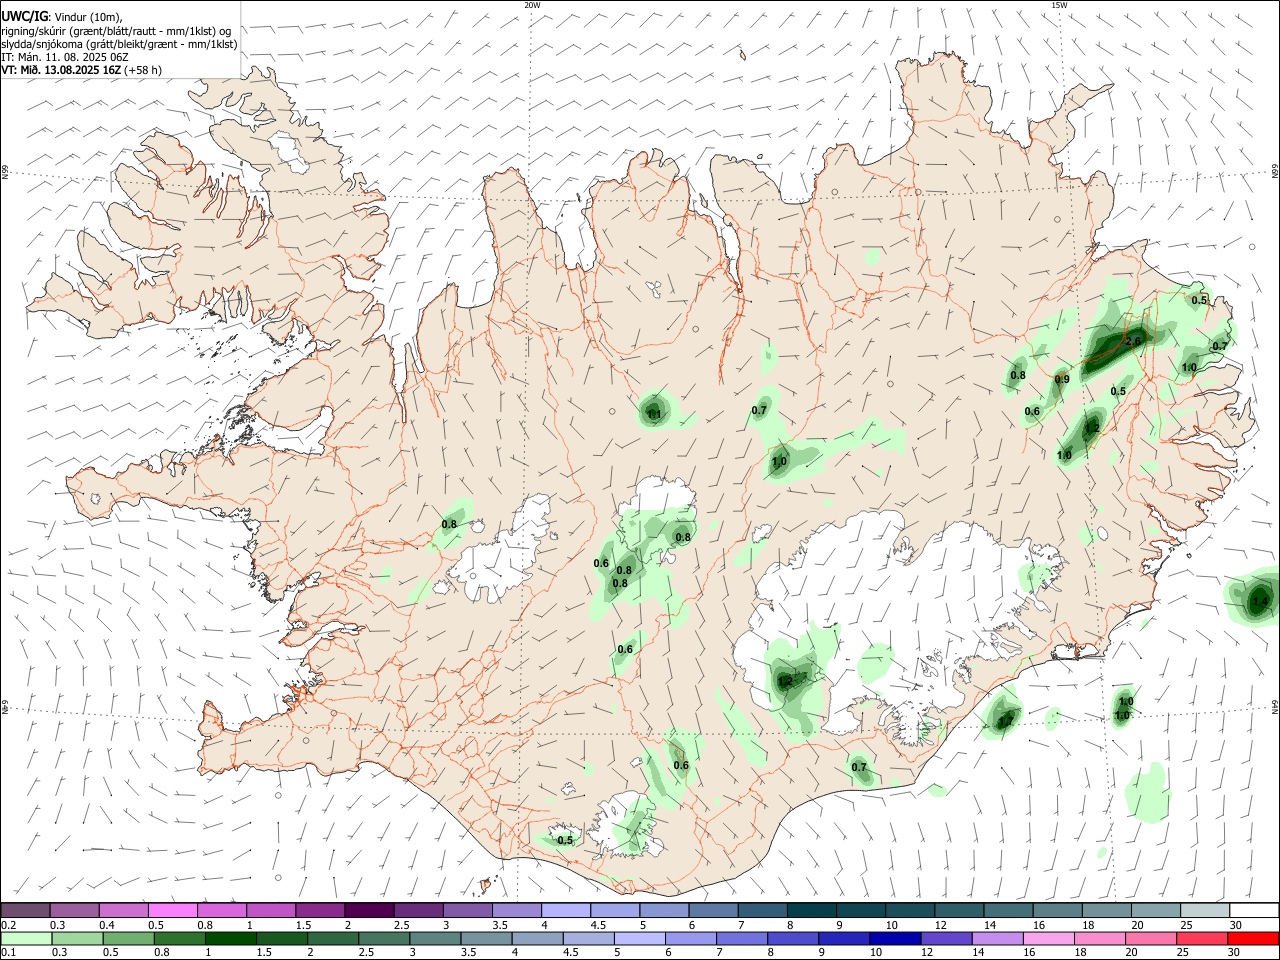The width and height of the screenshot is (1280, 960).
Task: Click the '0.1' label in the lower legend
Action: 7,952
